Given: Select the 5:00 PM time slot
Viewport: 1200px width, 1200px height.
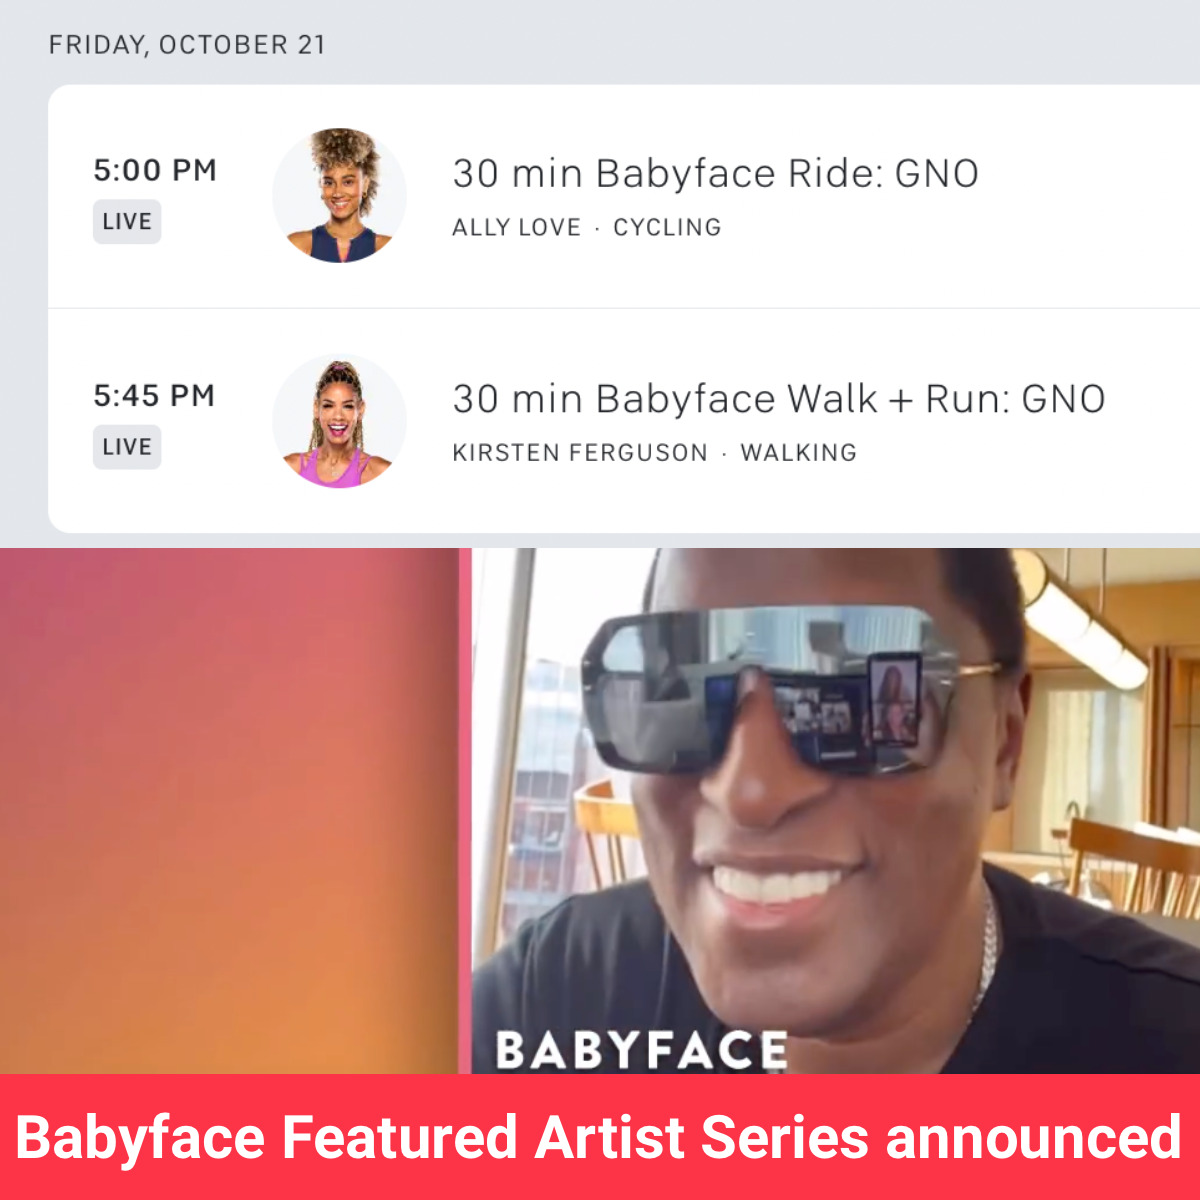Looking at the screenshot, I should click(x=155, y=170).
